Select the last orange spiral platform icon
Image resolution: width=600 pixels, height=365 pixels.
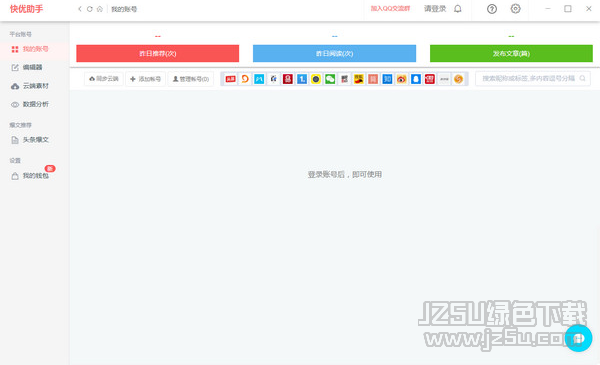tap(458, 79)
